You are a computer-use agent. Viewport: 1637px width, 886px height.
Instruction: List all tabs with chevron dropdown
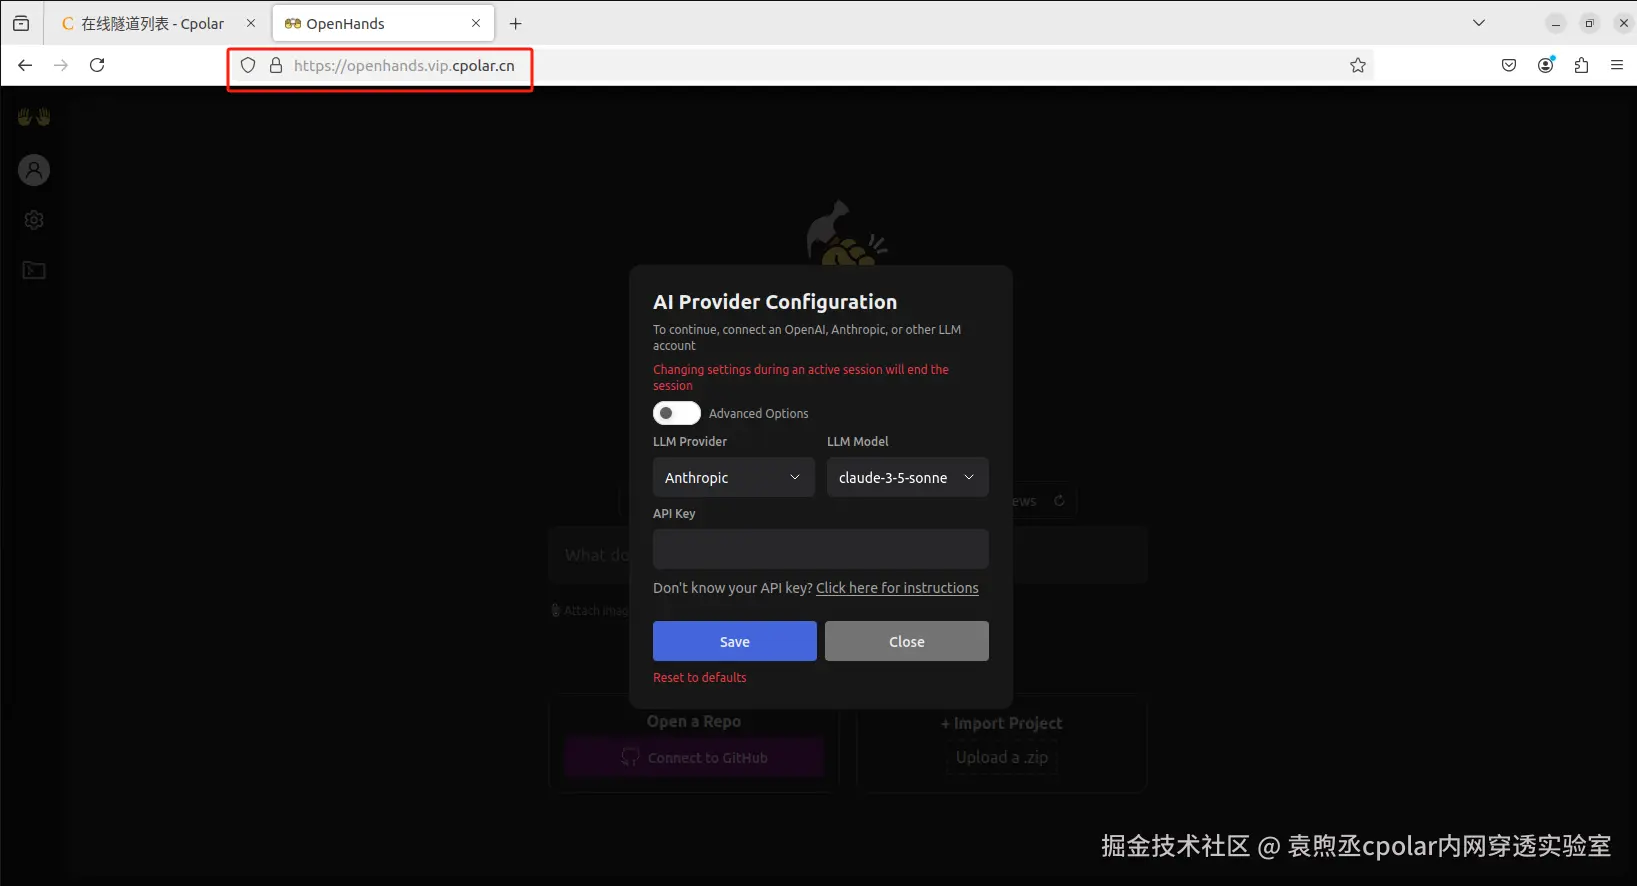tap(1479, 23)
